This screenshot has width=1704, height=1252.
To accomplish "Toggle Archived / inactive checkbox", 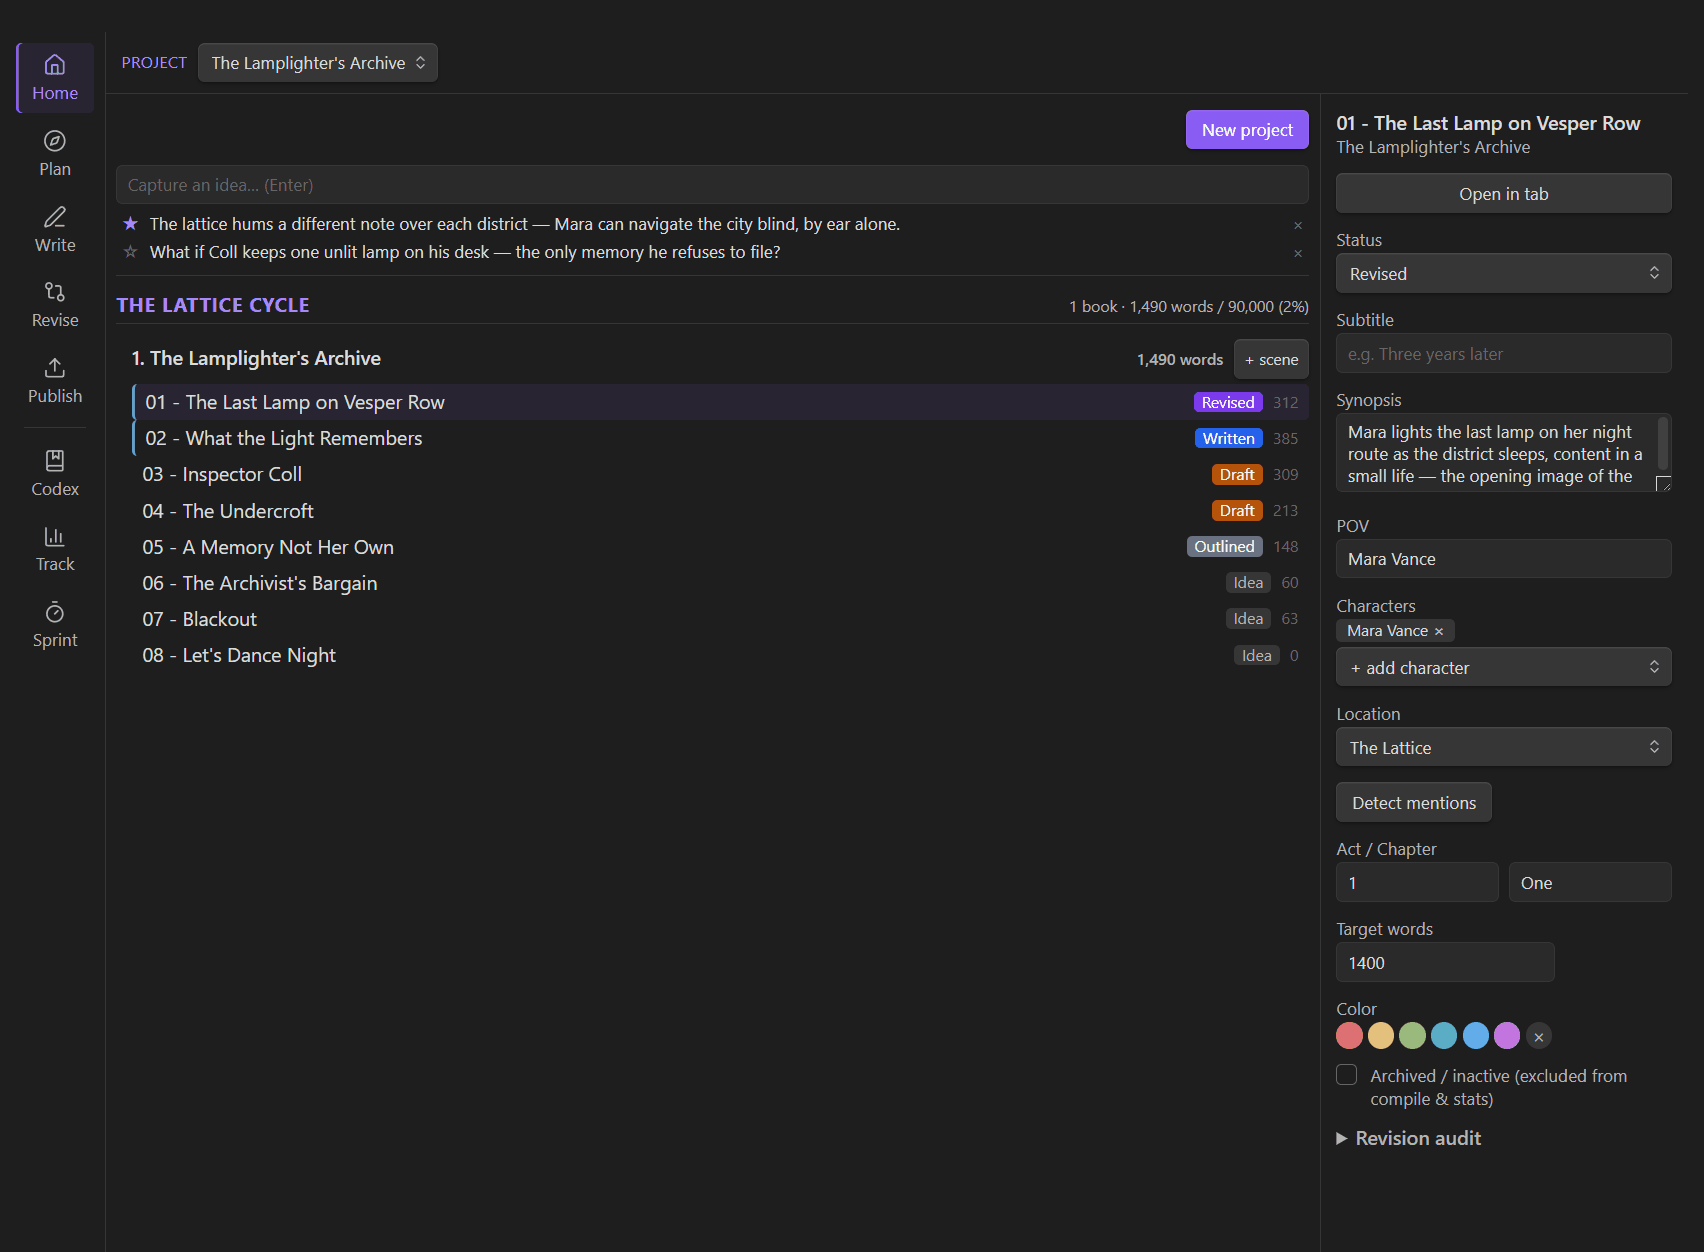I will coord(1347,1075).
